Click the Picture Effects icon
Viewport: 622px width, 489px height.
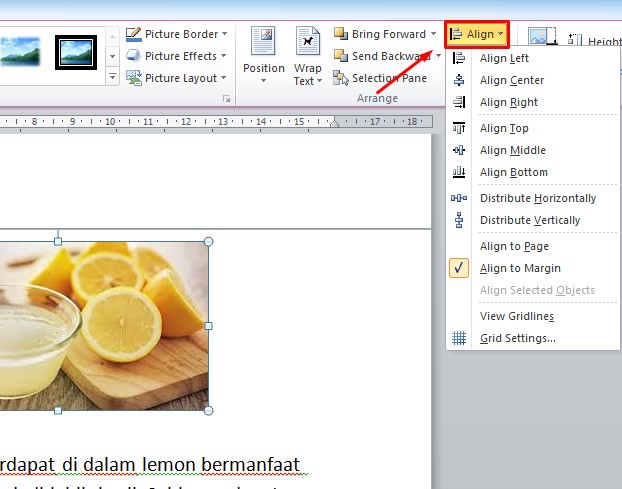[133, 56]
